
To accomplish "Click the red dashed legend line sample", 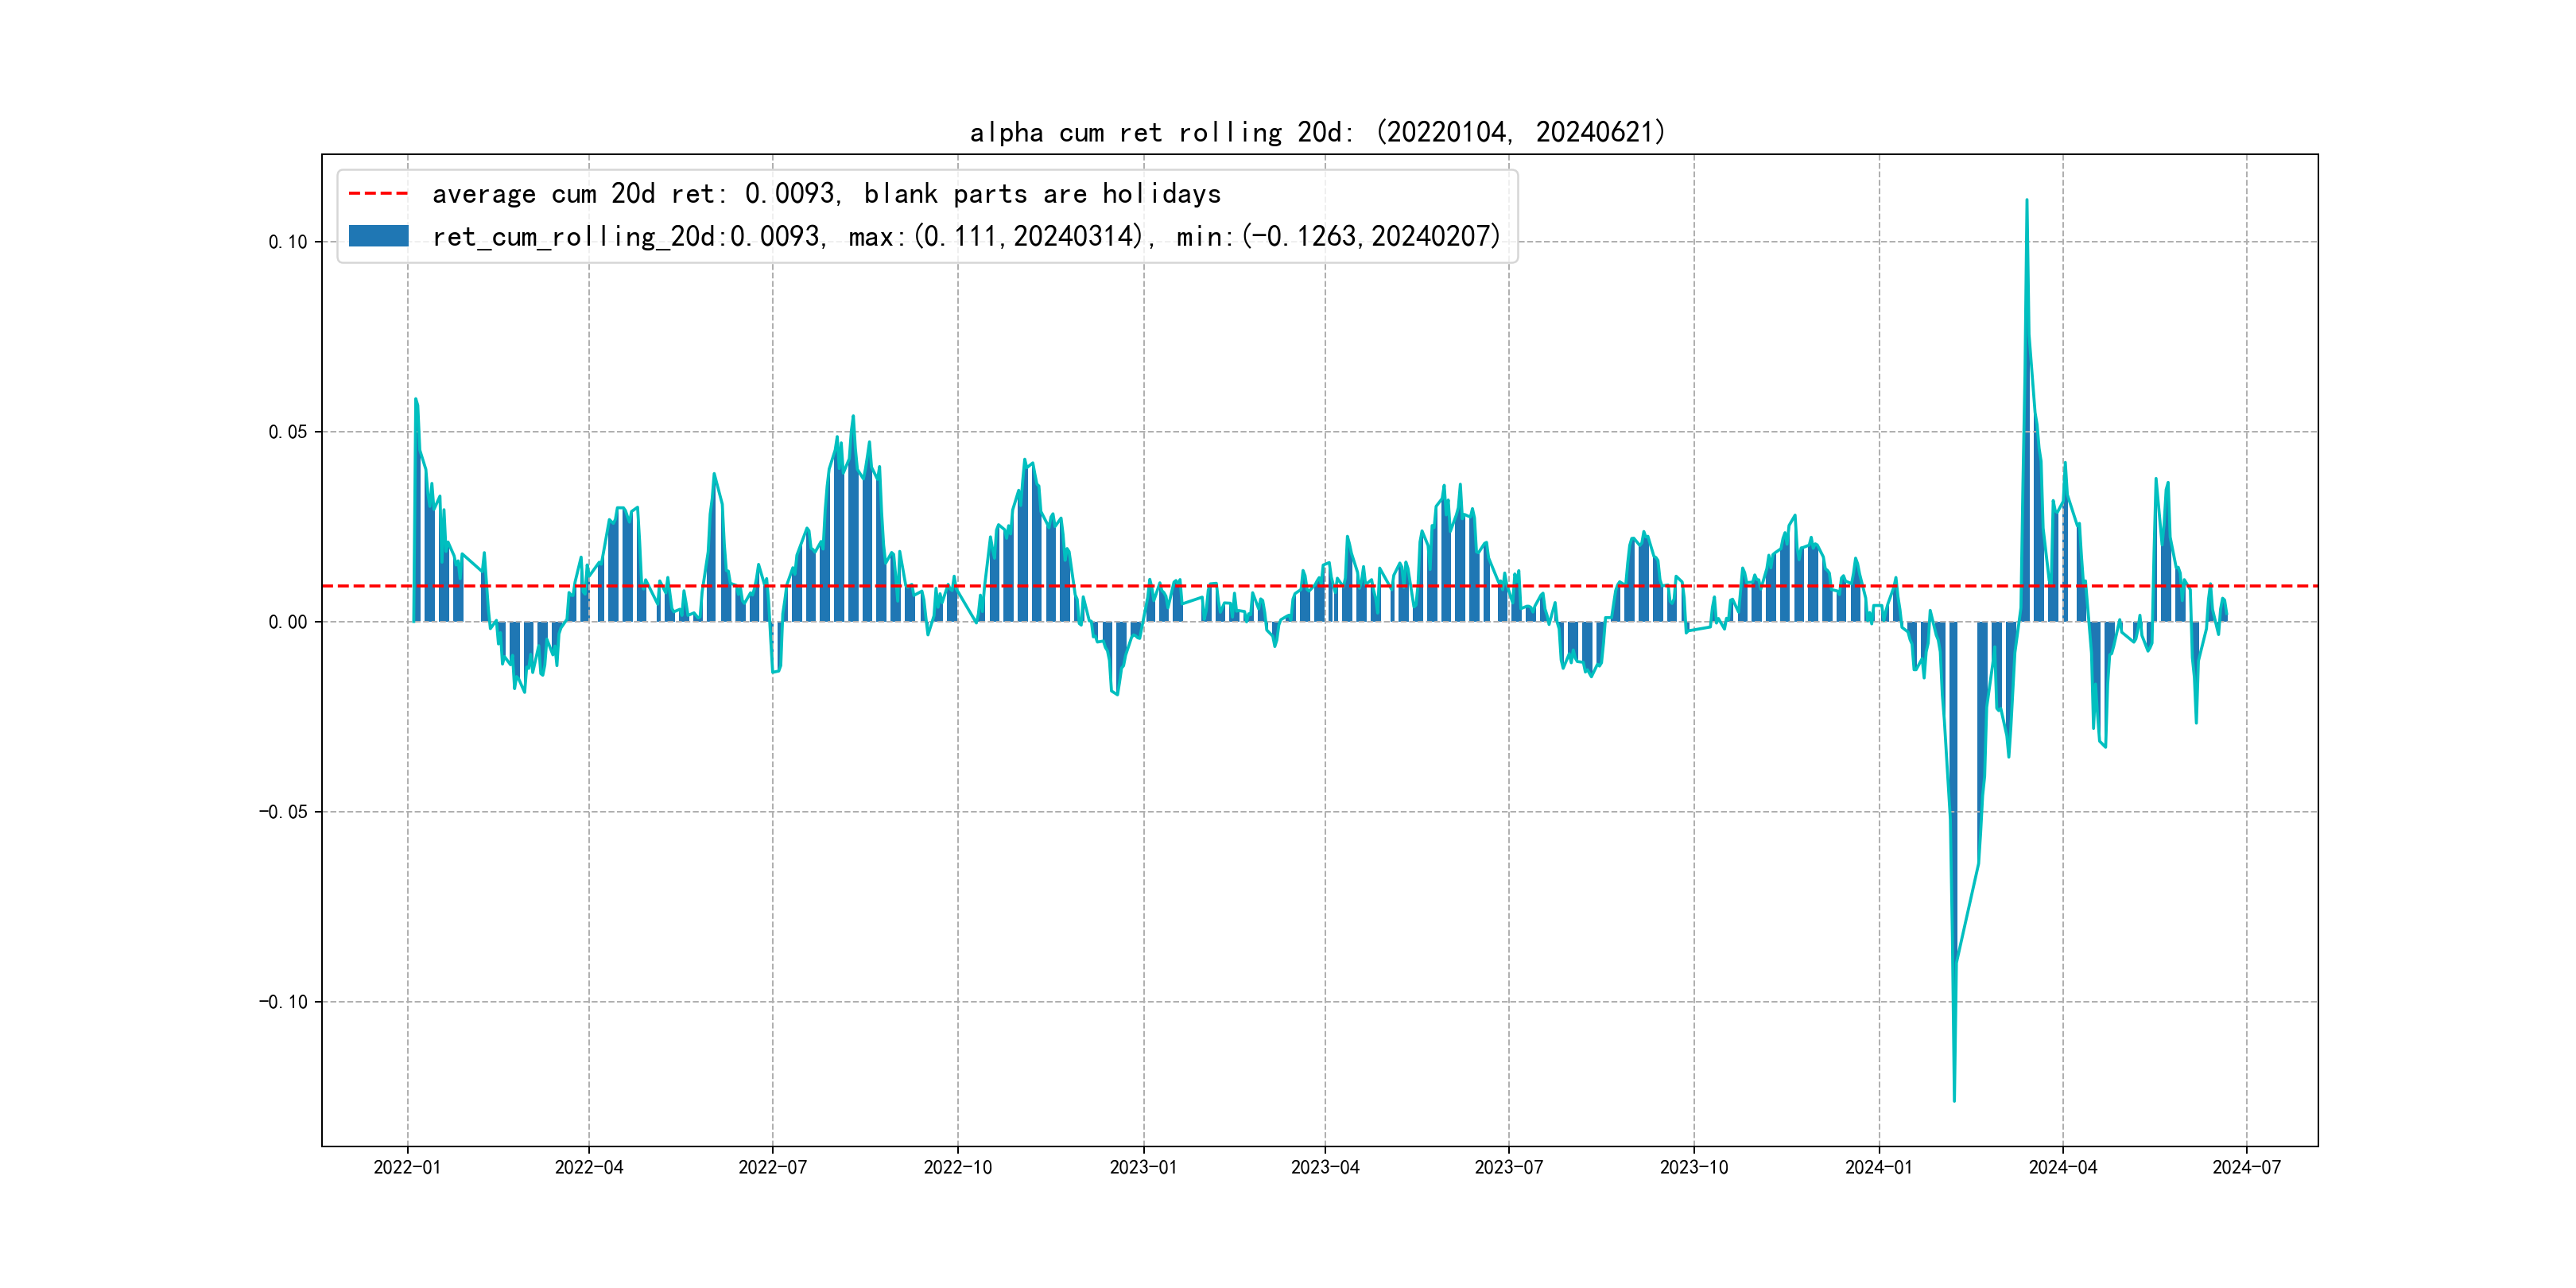I will point(378,194).
